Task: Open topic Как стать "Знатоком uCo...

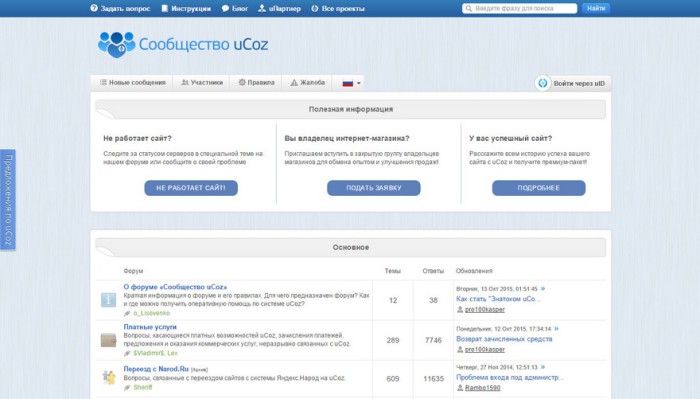Action: [498, 299]
